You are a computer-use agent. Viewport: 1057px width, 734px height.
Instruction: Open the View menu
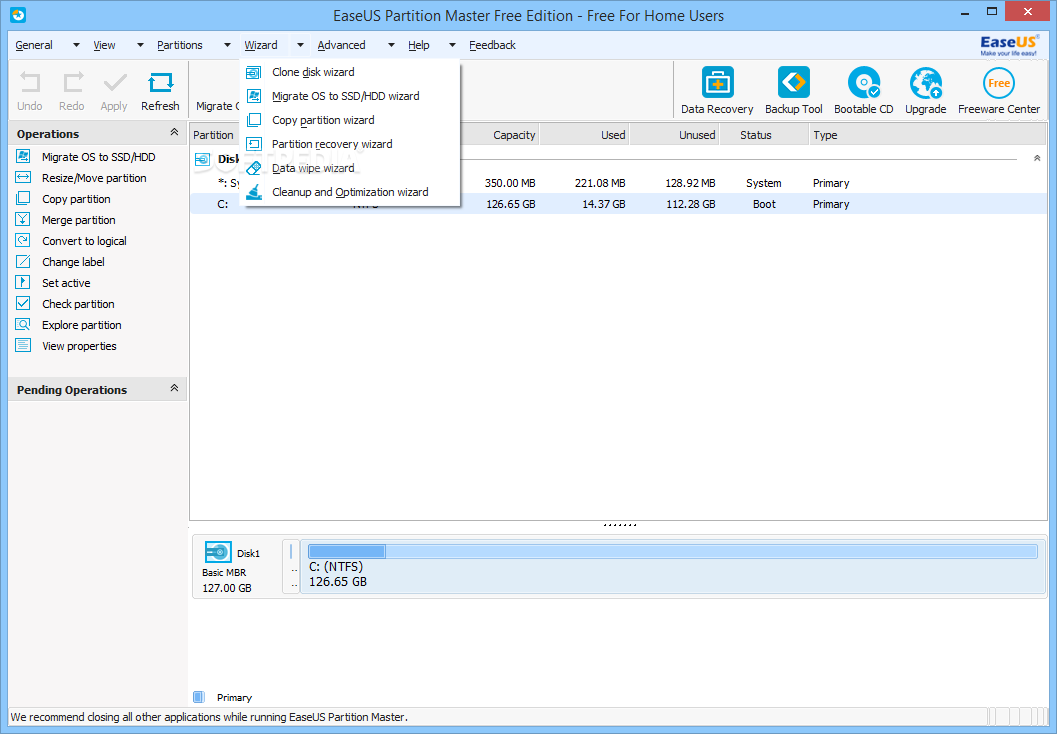coord(104,45)
